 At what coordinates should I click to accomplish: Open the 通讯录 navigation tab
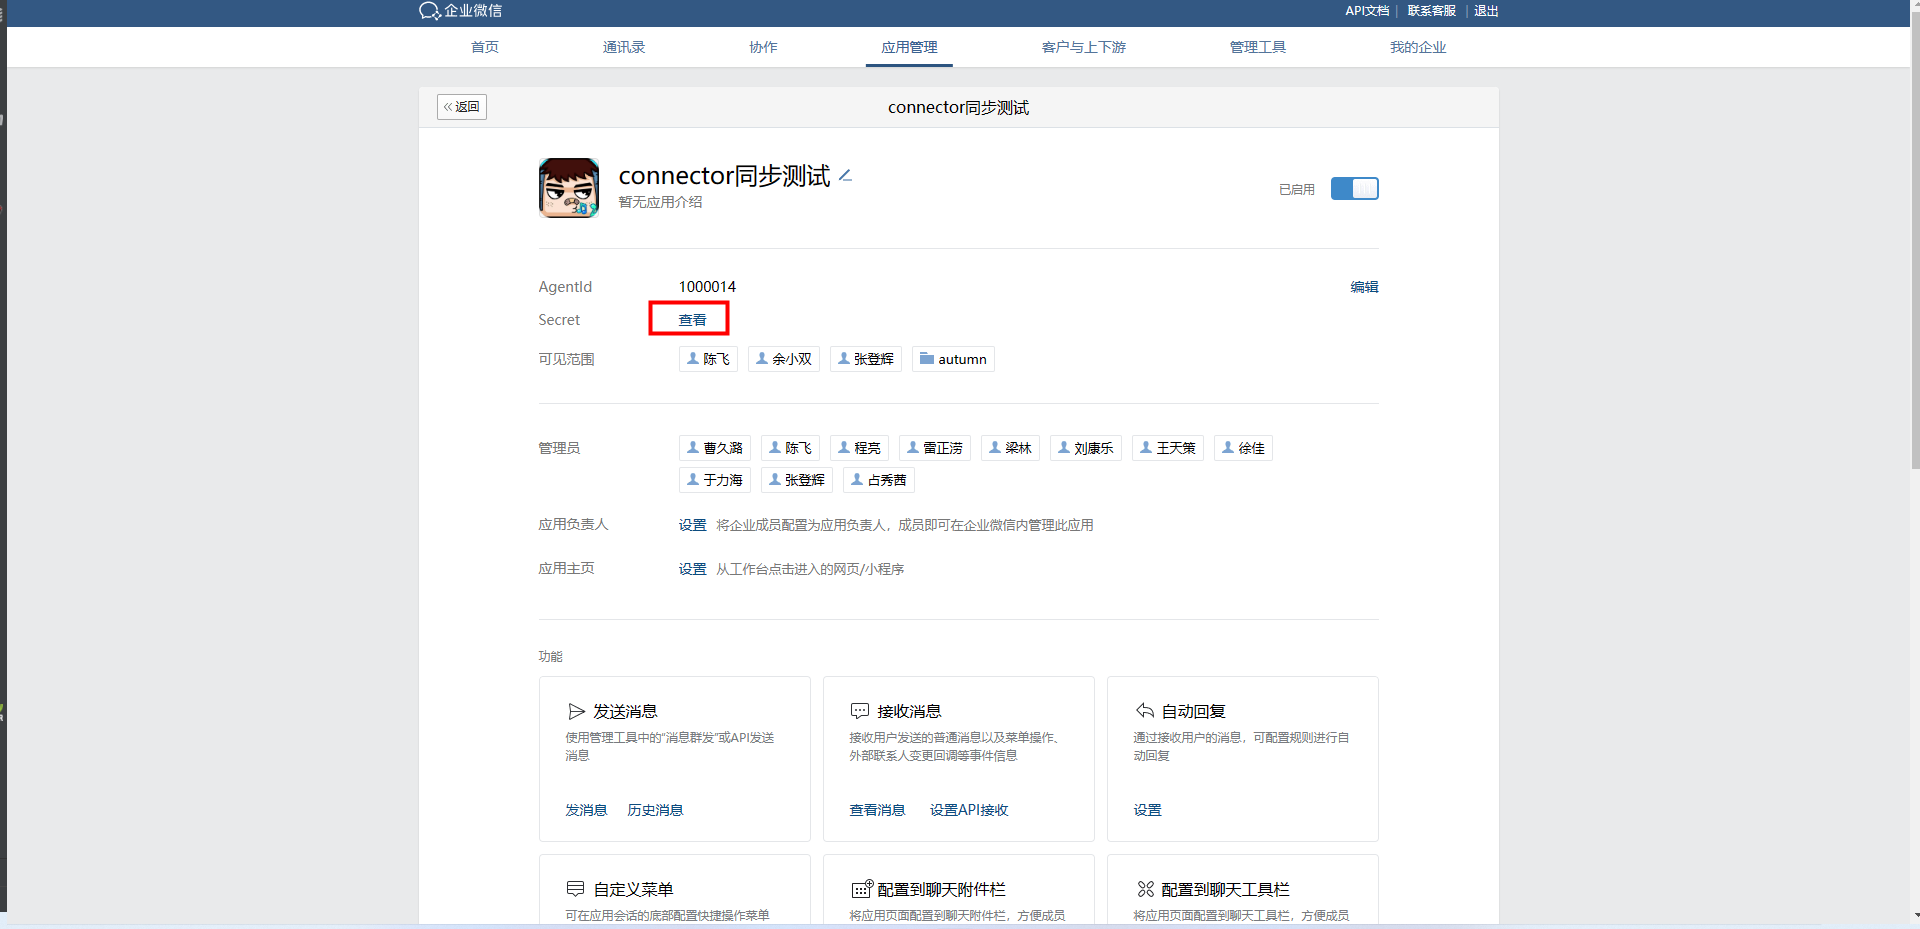(623, 47)
